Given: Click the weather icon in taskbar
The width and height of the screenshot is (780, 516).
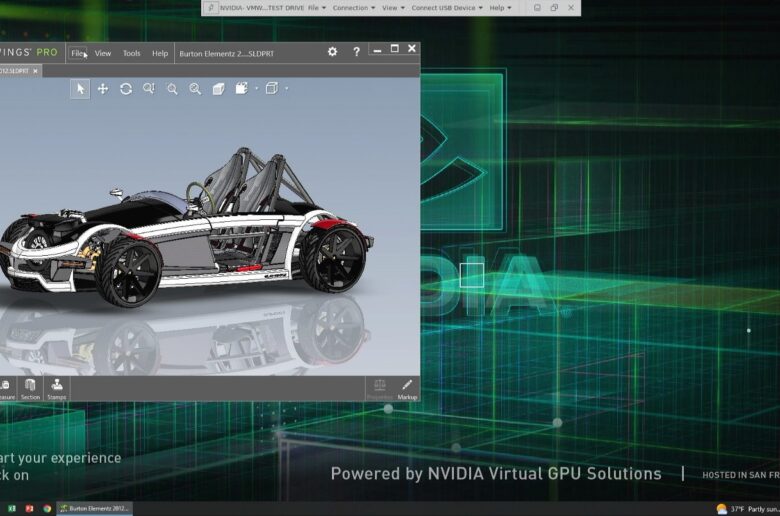Looking at the screenshot, I should tap(722, 509).
